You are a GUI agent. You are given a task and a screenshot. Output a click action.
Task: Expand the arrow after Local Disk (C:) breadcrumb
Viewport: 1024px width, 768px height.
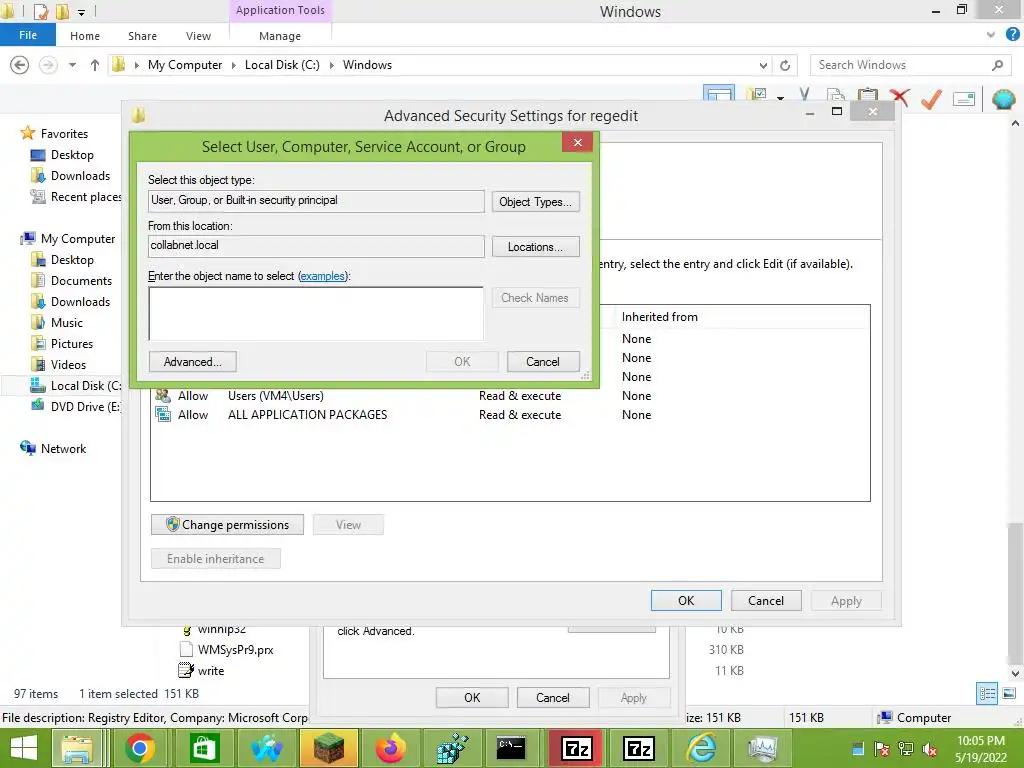point(331,65)
